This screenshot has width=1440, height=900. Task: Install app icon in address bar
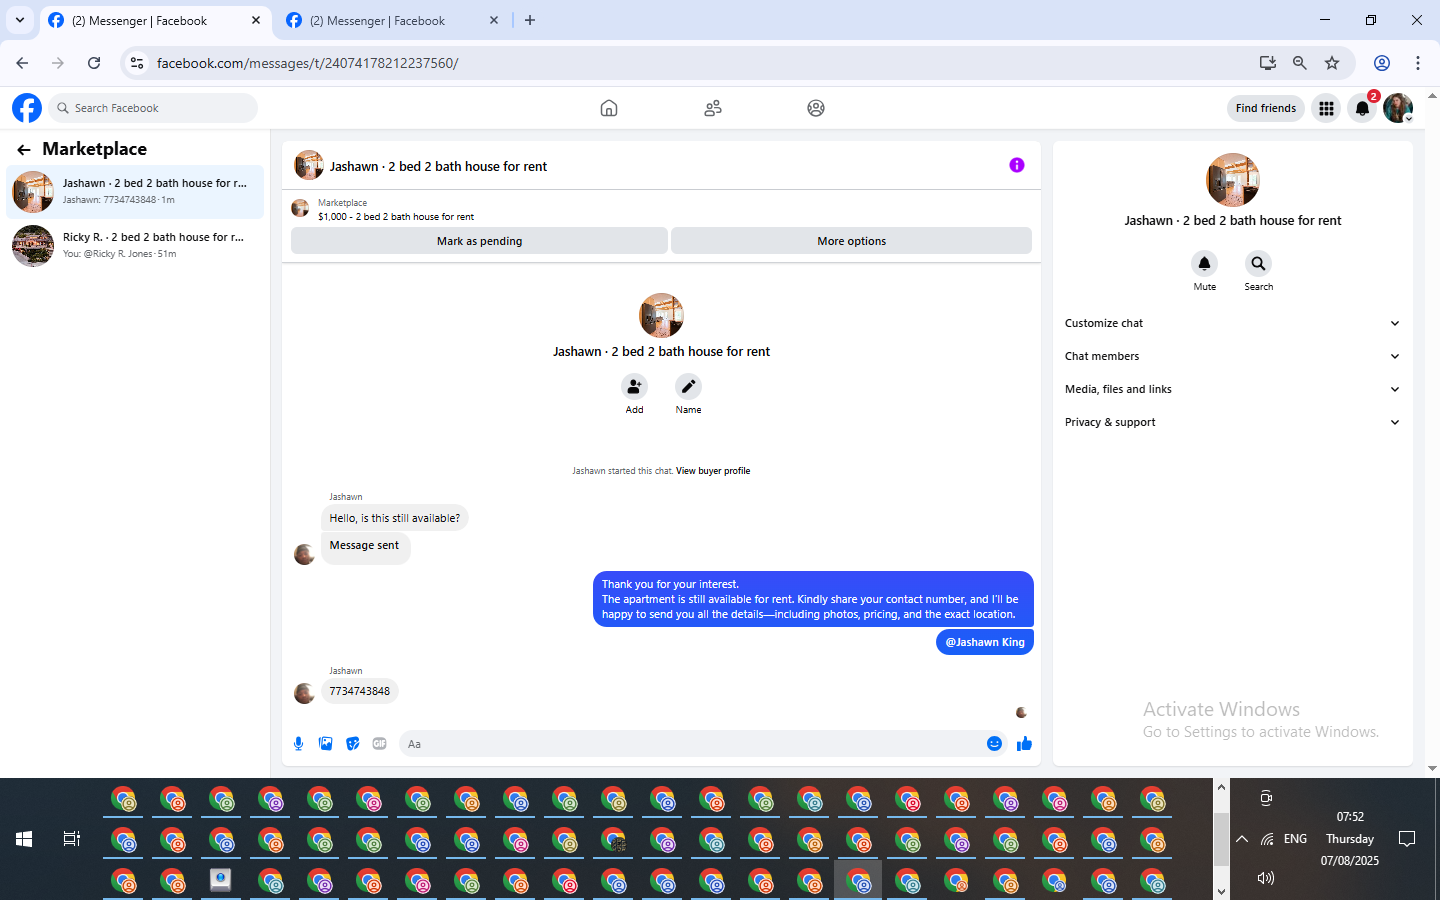point(1268,63)
